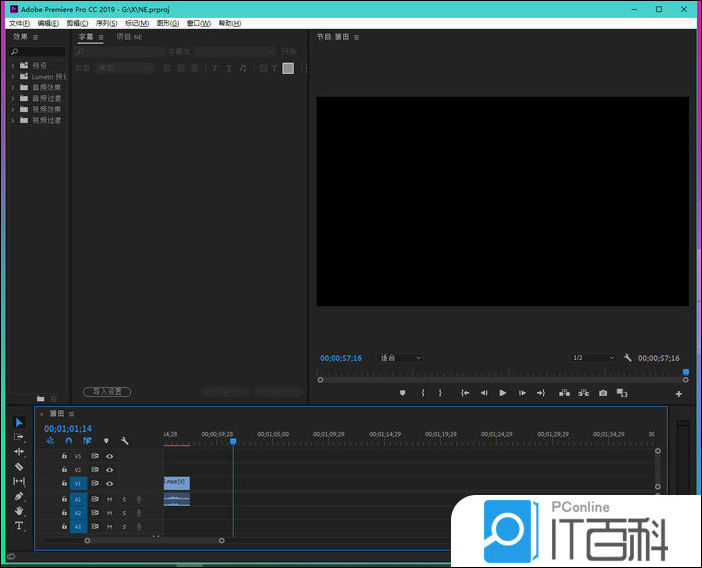
Task: Click the Export Frame camera icon
Action: click(x=602, y=393)
